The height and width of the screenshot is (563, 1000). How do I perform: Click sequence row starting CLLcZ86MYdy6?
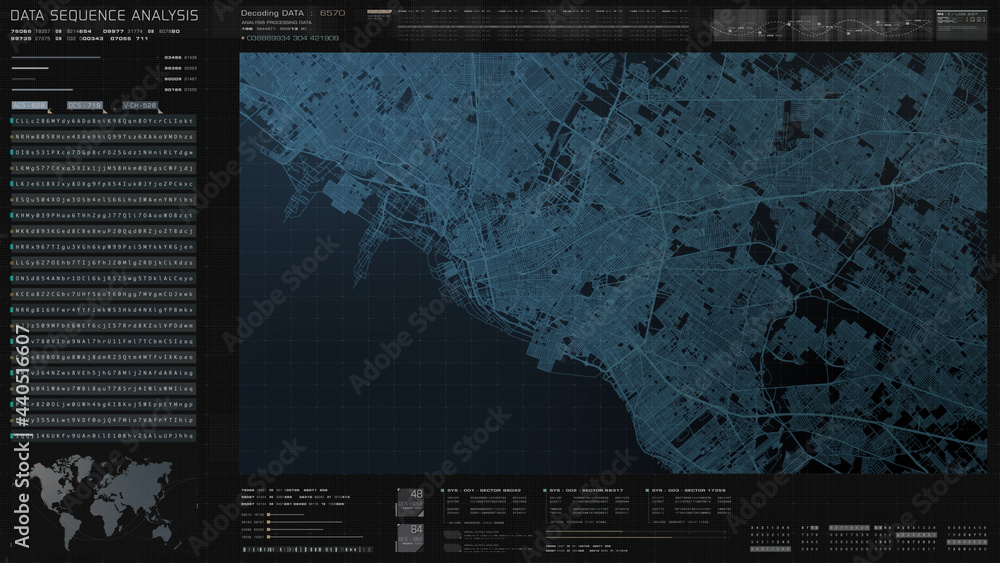pos(103,121)
